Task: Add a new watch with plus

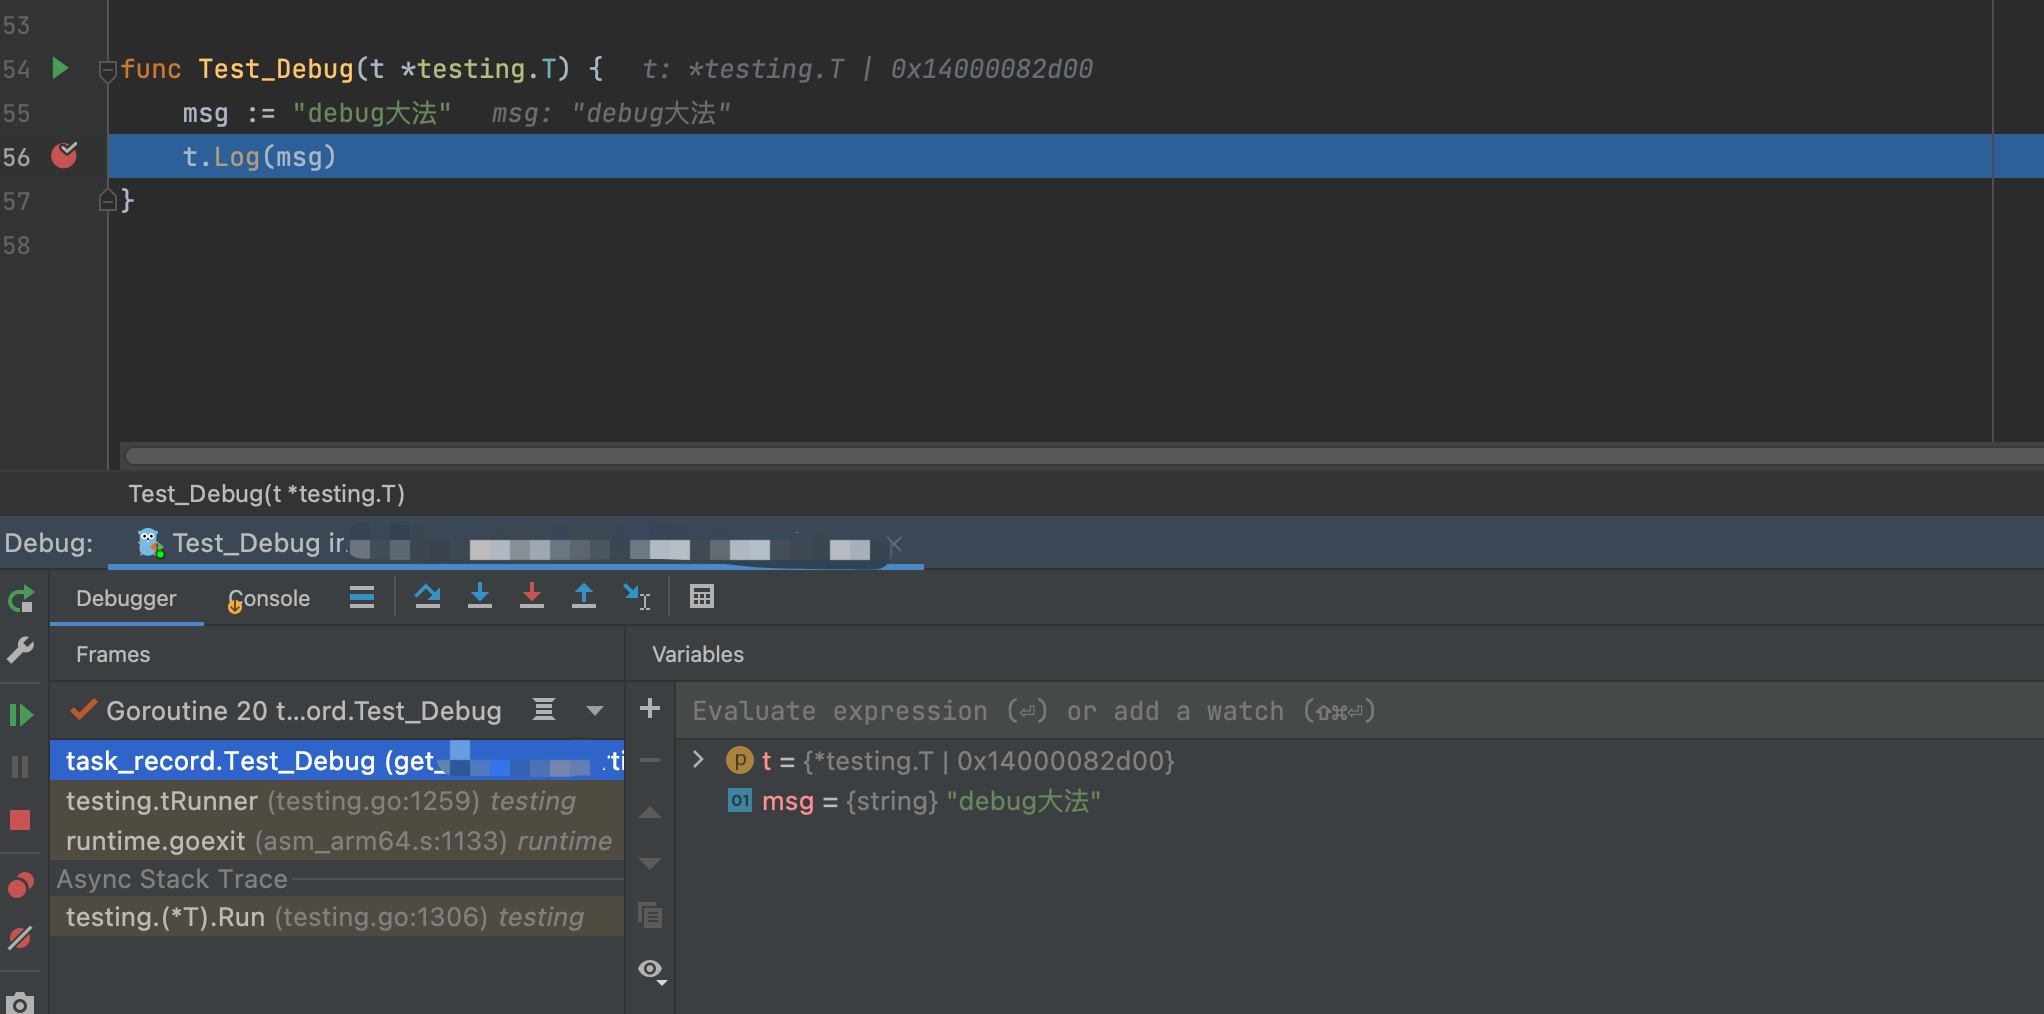Action: coord(650,709)
